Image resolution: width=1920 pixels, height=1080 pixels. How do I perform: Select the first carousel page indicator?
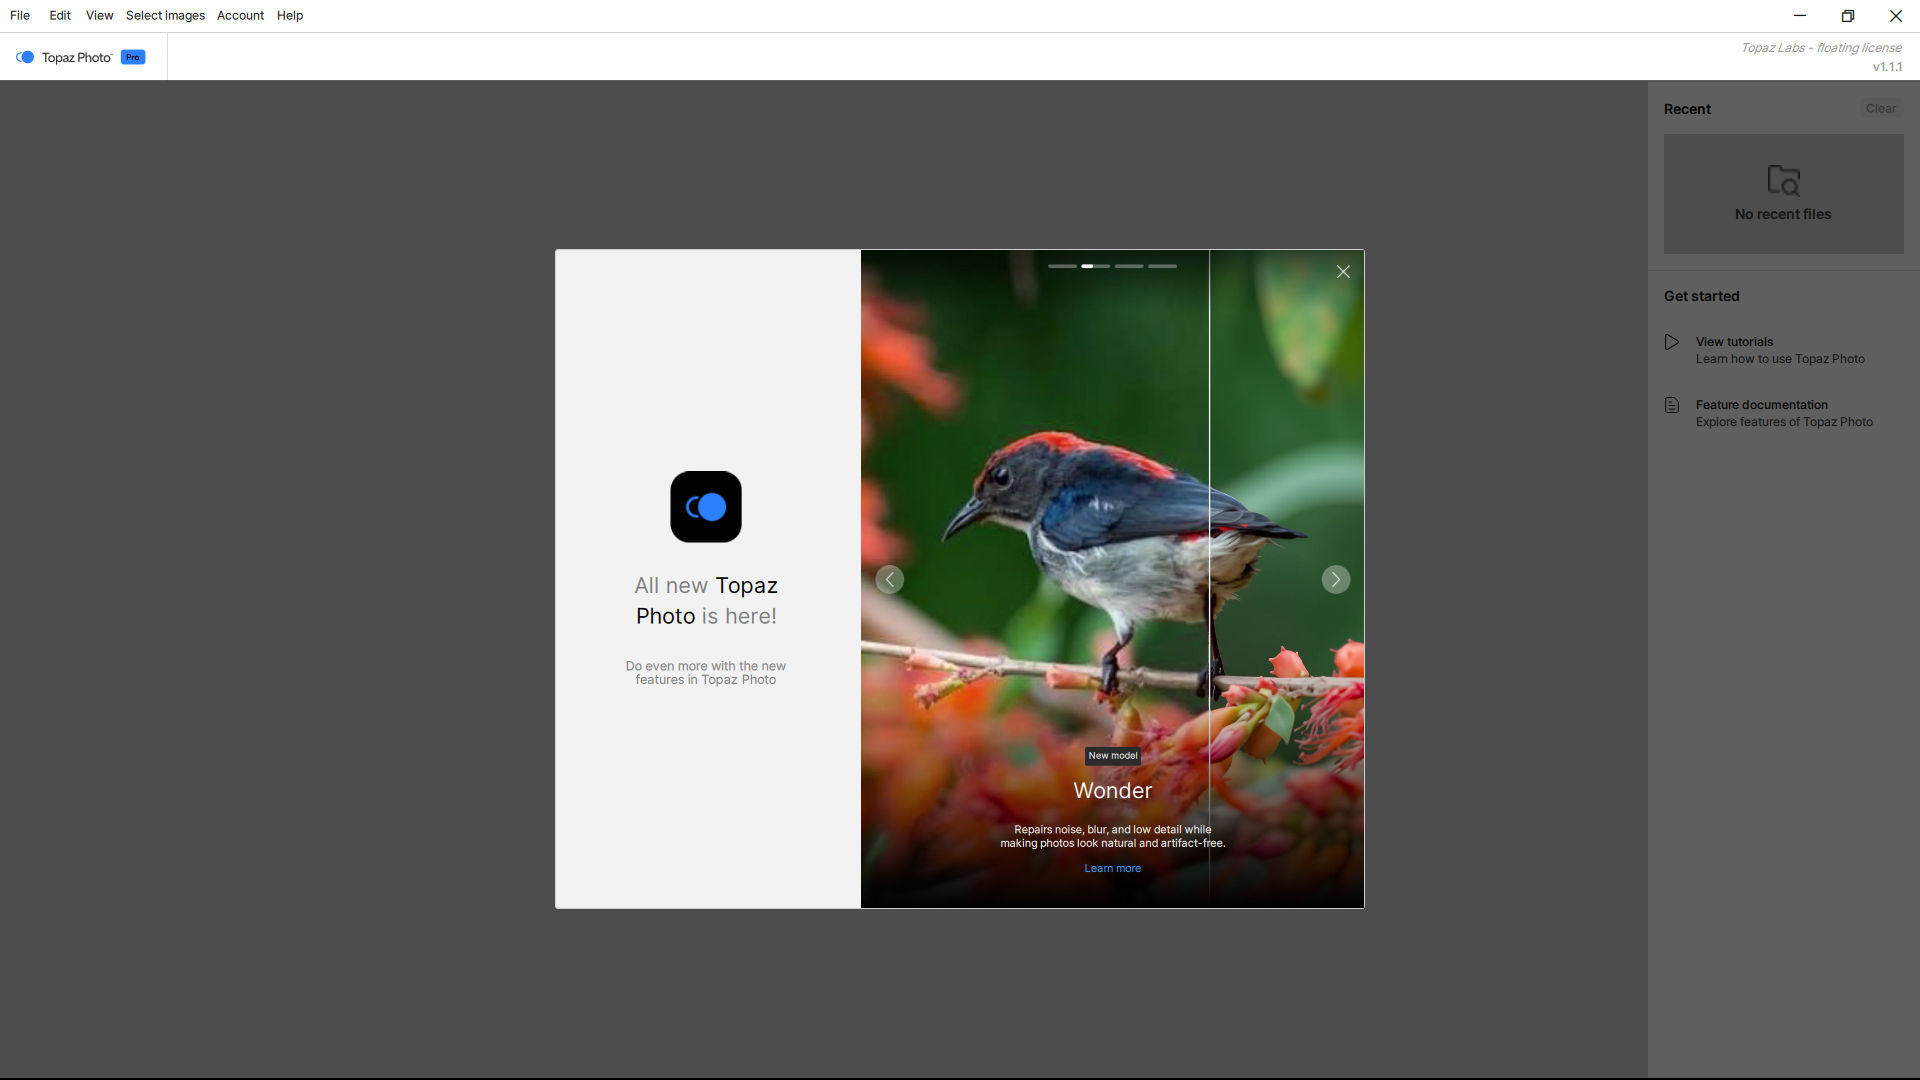click(x=1061, y=266)
